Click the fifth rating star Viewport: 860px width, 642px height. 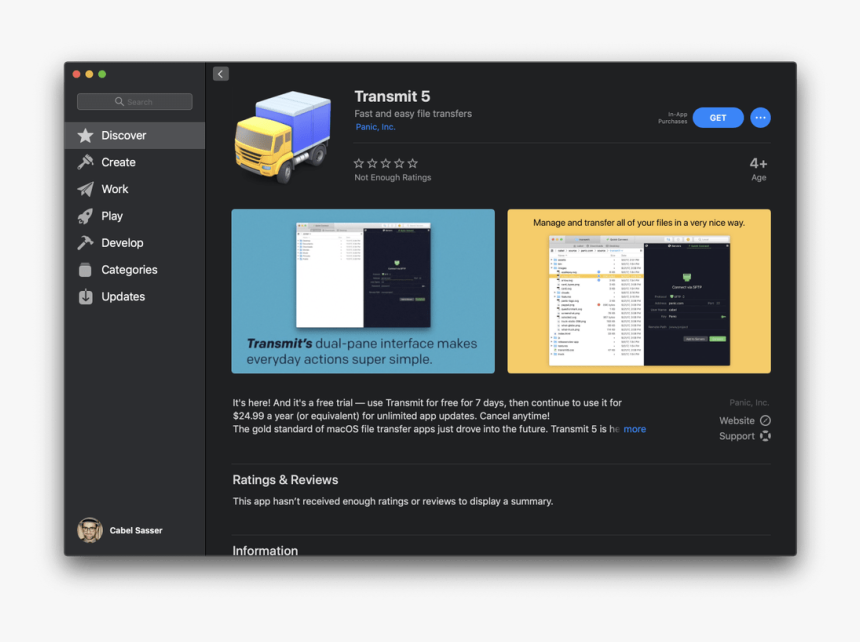(413, 163)
